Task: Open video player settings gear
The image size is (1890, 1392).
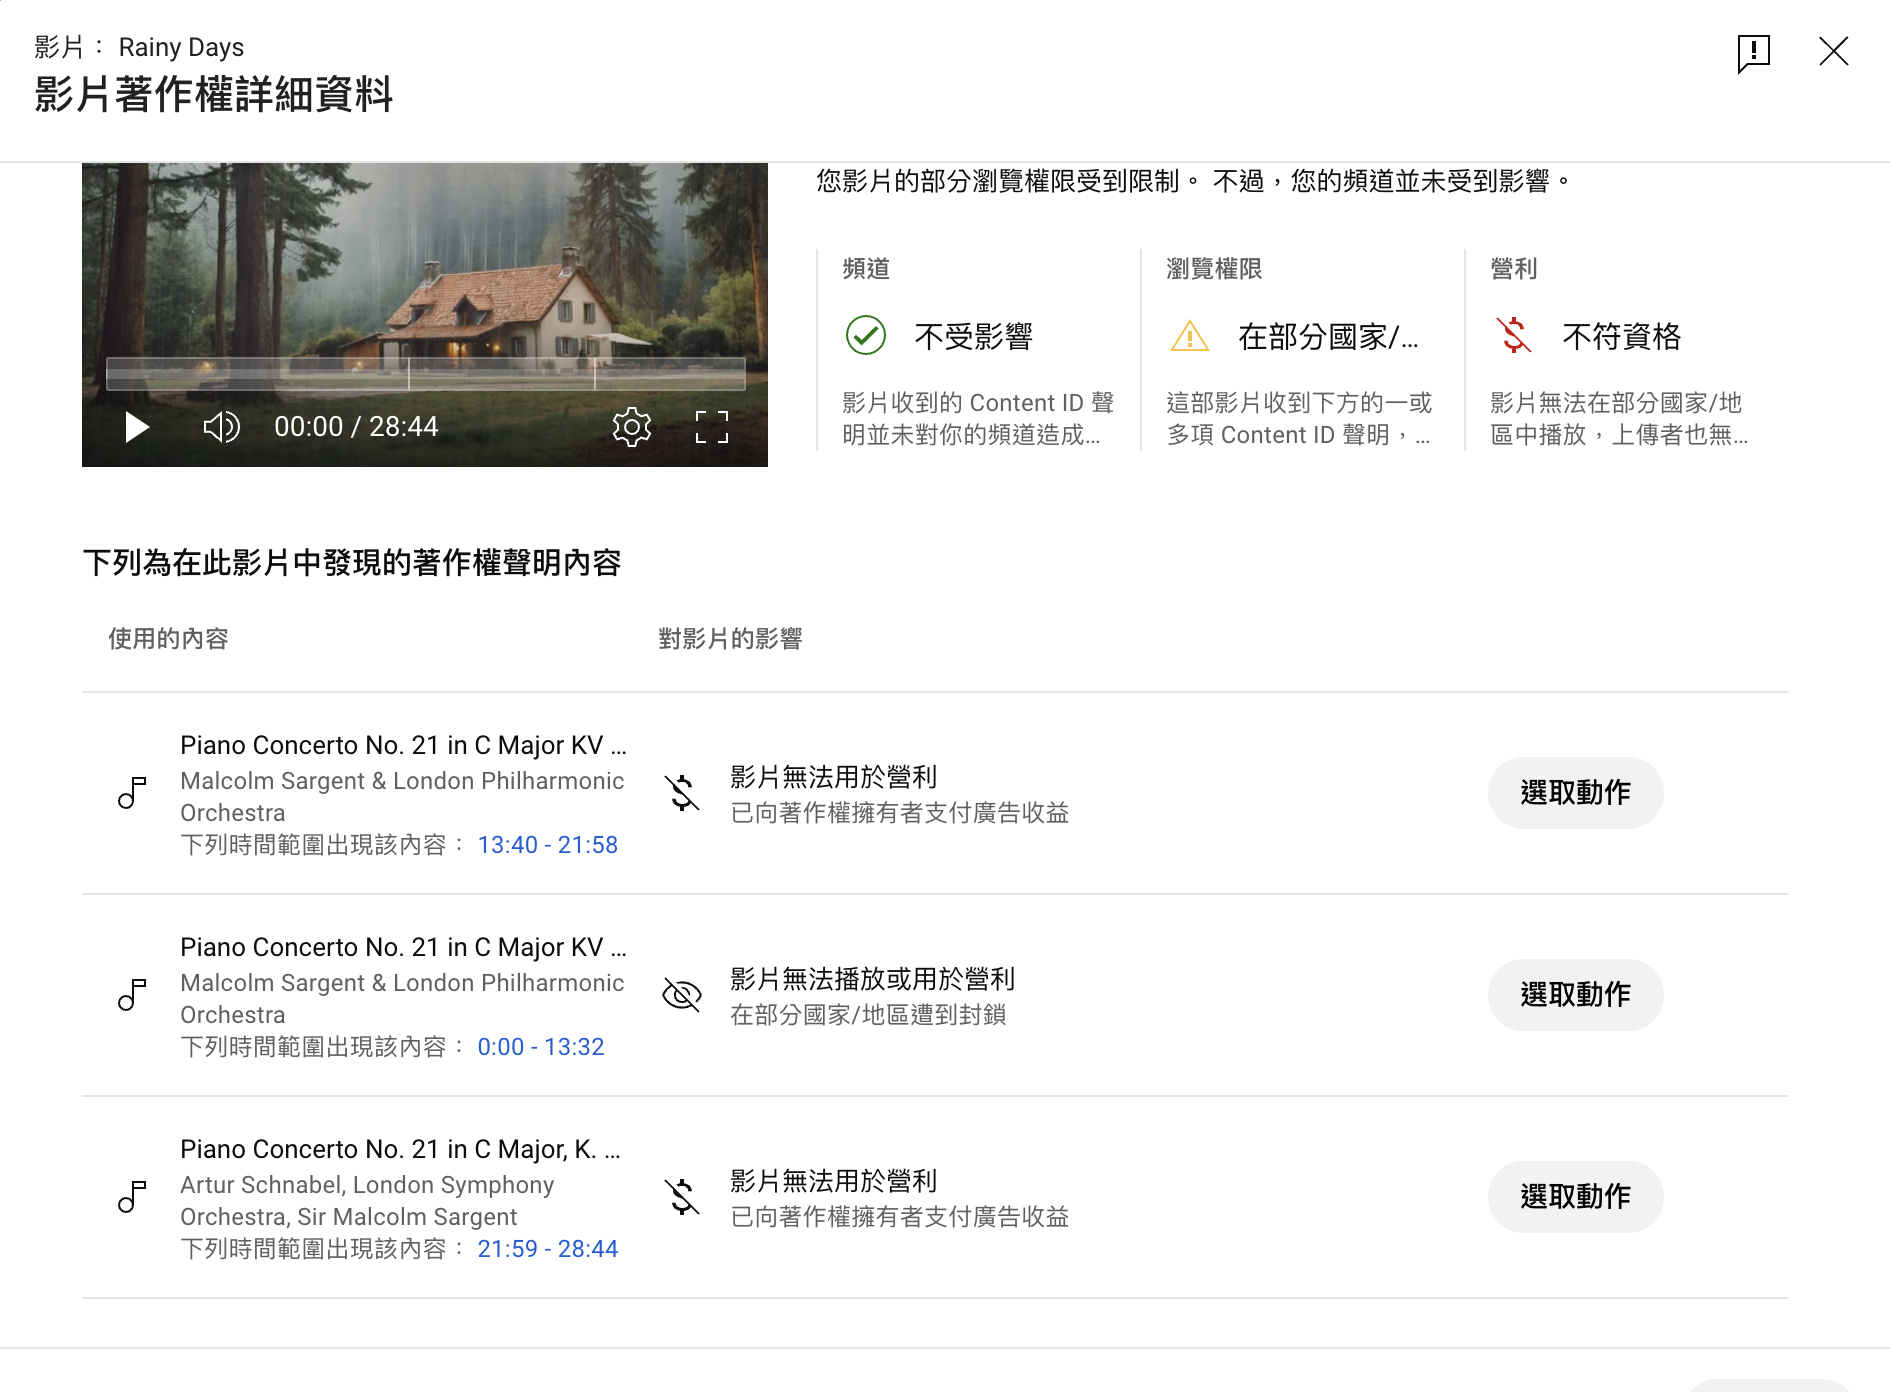Action: tap(631, 427)
